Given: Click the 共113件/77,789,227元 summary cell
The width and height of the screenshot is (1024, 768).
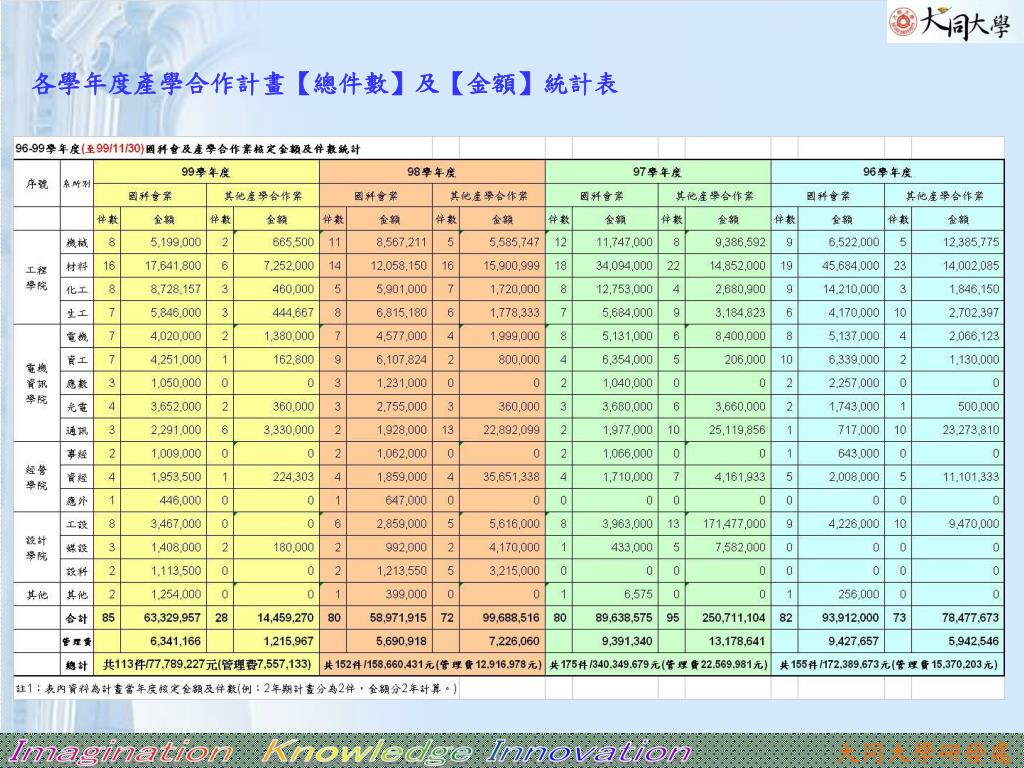Looking at the screenshot, I should tap(207, 665).
